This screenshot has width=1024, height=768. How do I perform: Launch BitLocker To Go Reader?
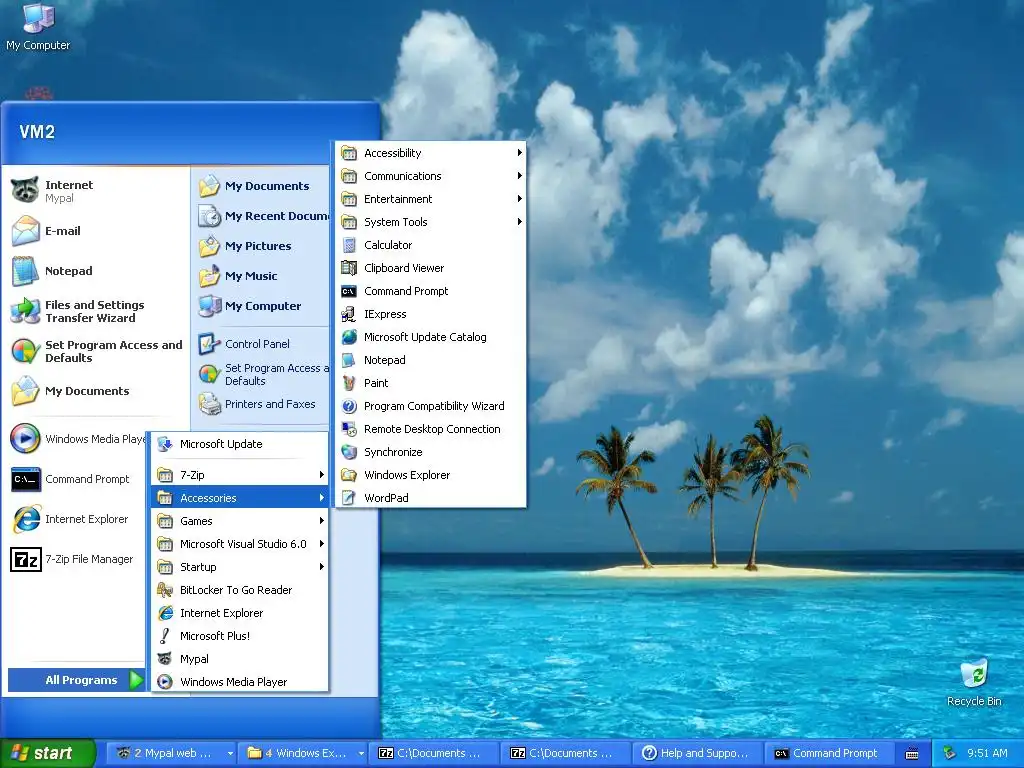(x=239, y=590)
